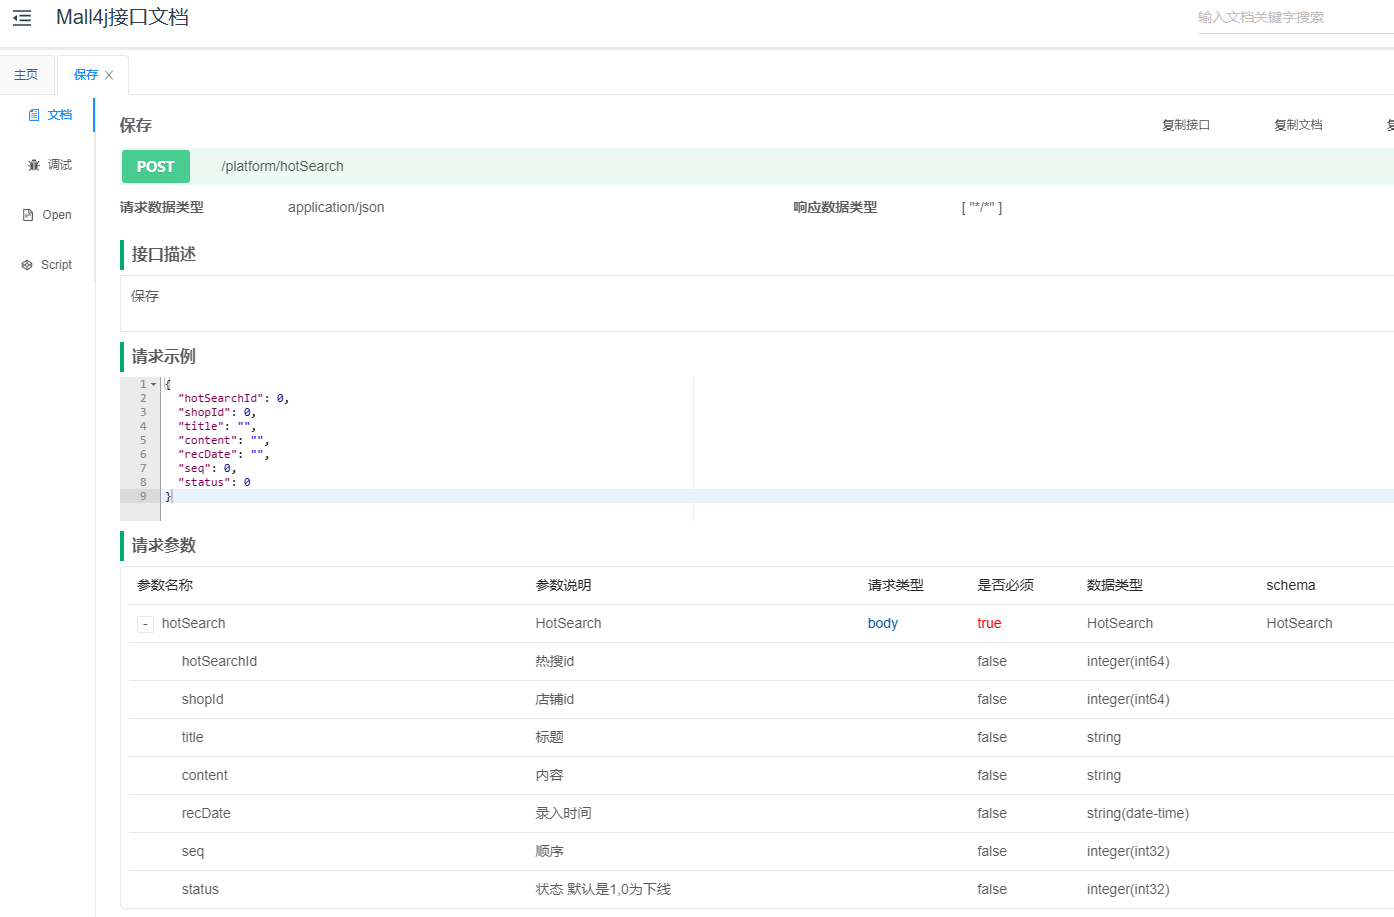Select the 保存 tab
This screenshot has width=1394, height=917.
coord(86,75)
